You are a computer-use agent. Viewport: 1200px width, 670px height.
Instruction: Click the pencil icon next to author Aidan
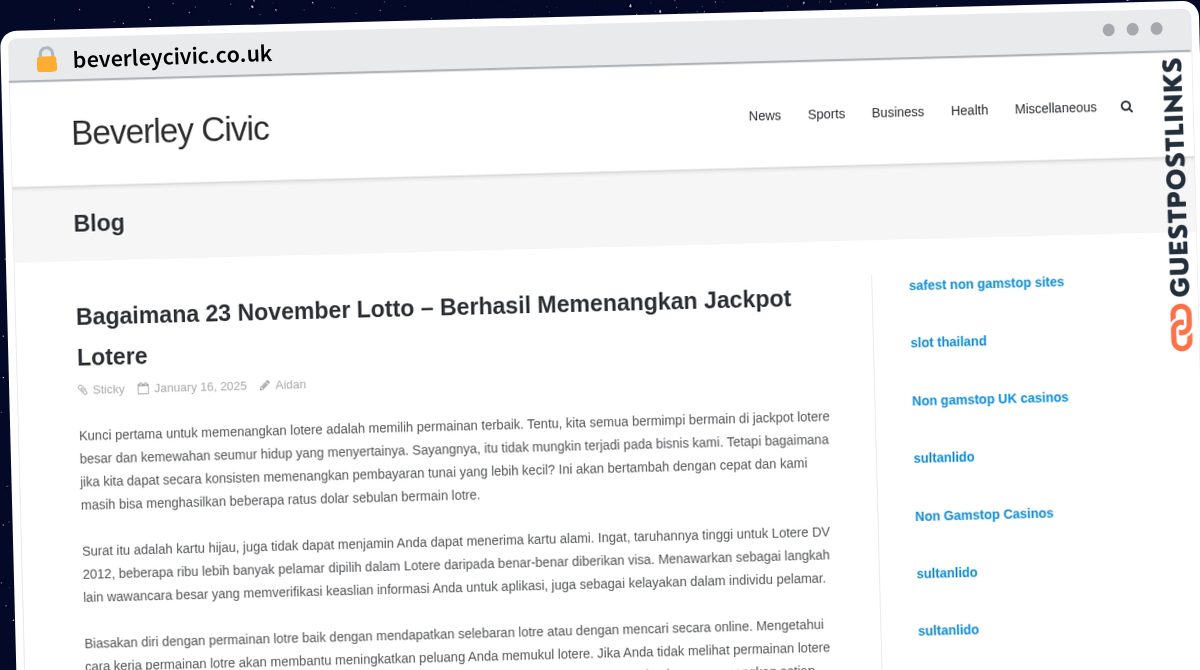263,383
